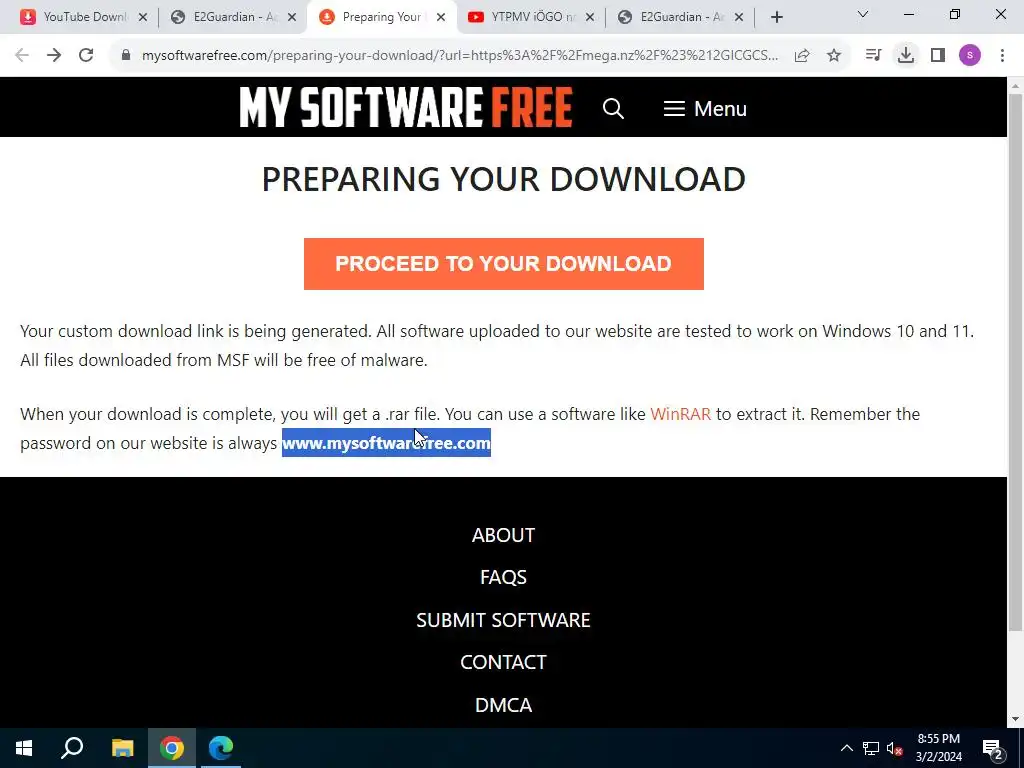Viewport: 1024px width, 768px height.
Task: Open the media control playlist icon
Action: [873, 56]
